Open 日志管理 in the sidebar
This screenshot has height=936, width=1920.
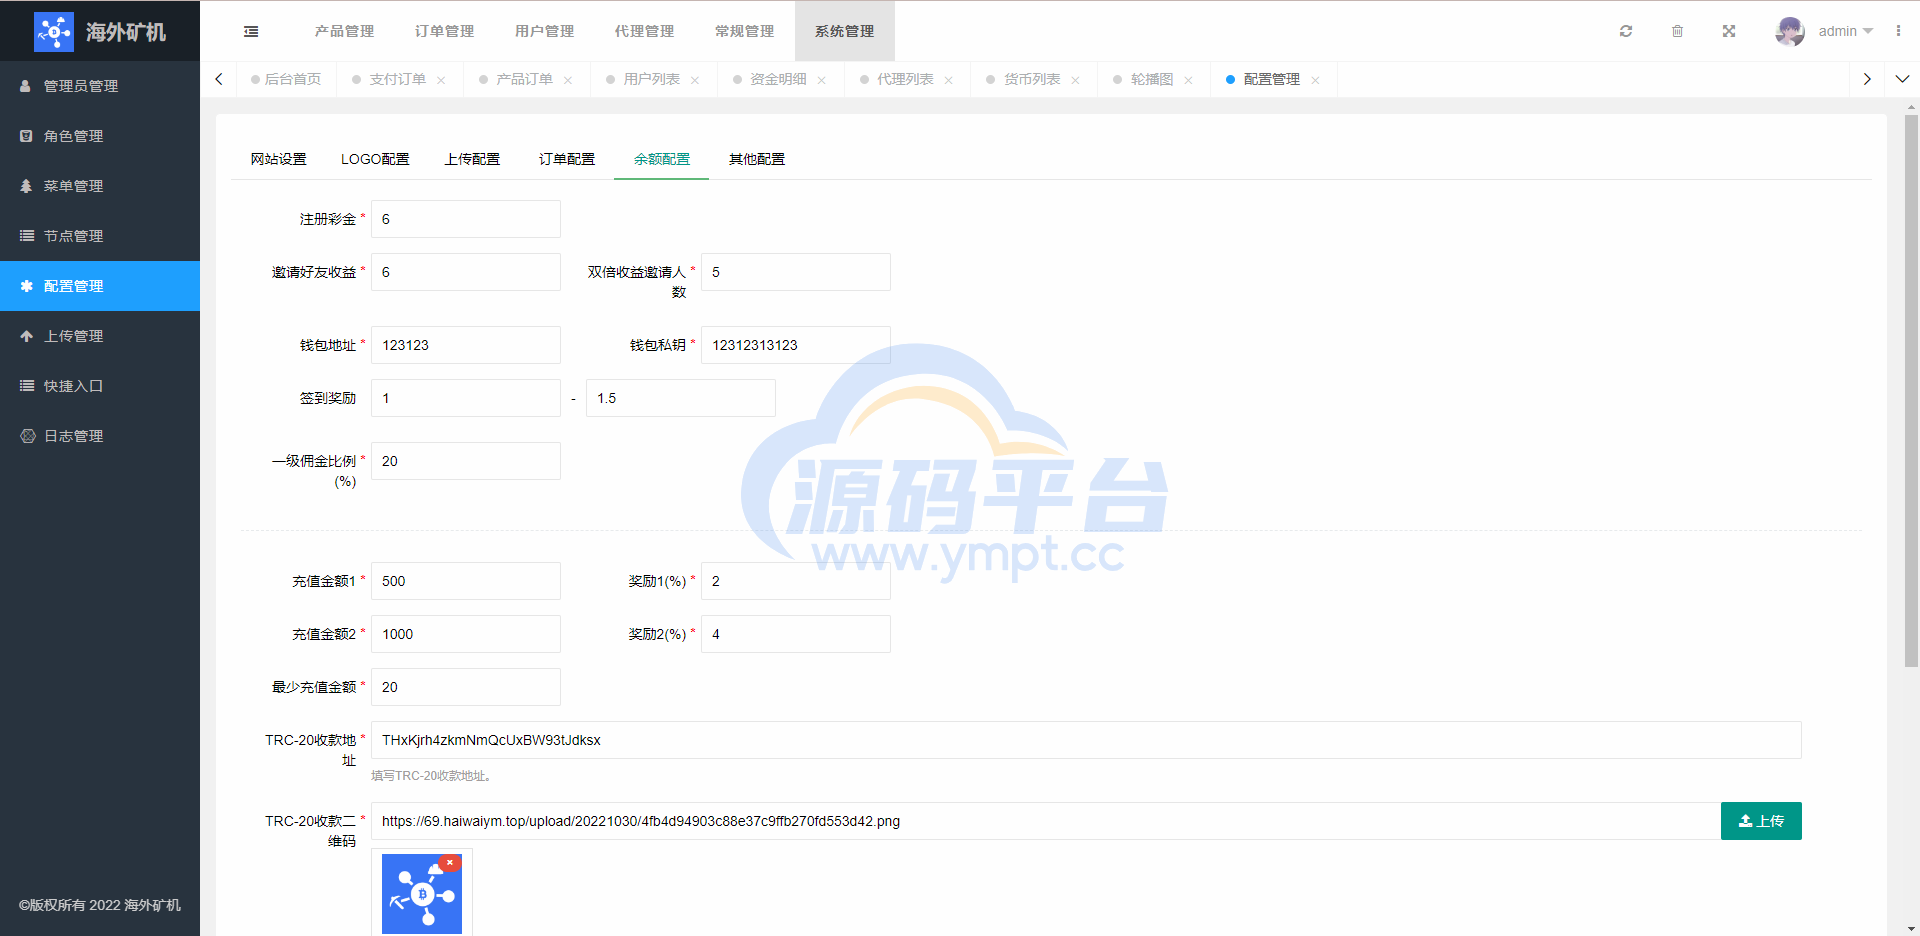(100, 436)
